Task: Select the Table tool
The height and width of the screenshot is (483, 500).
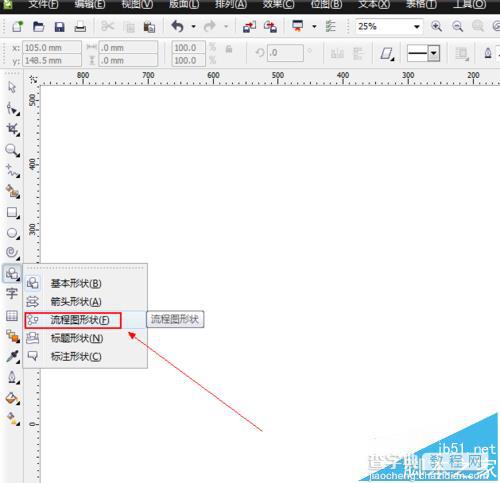Action: [12, 315]
